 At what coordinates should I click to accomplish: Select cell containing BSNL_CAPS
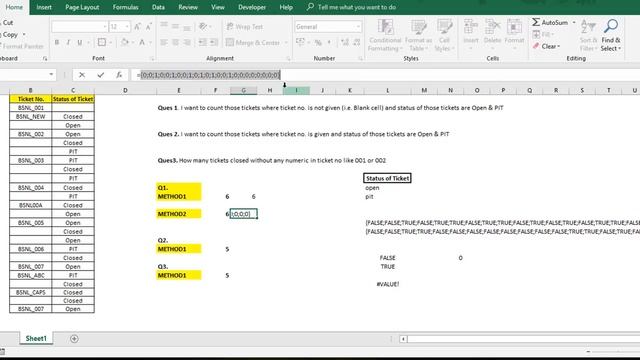31,292
